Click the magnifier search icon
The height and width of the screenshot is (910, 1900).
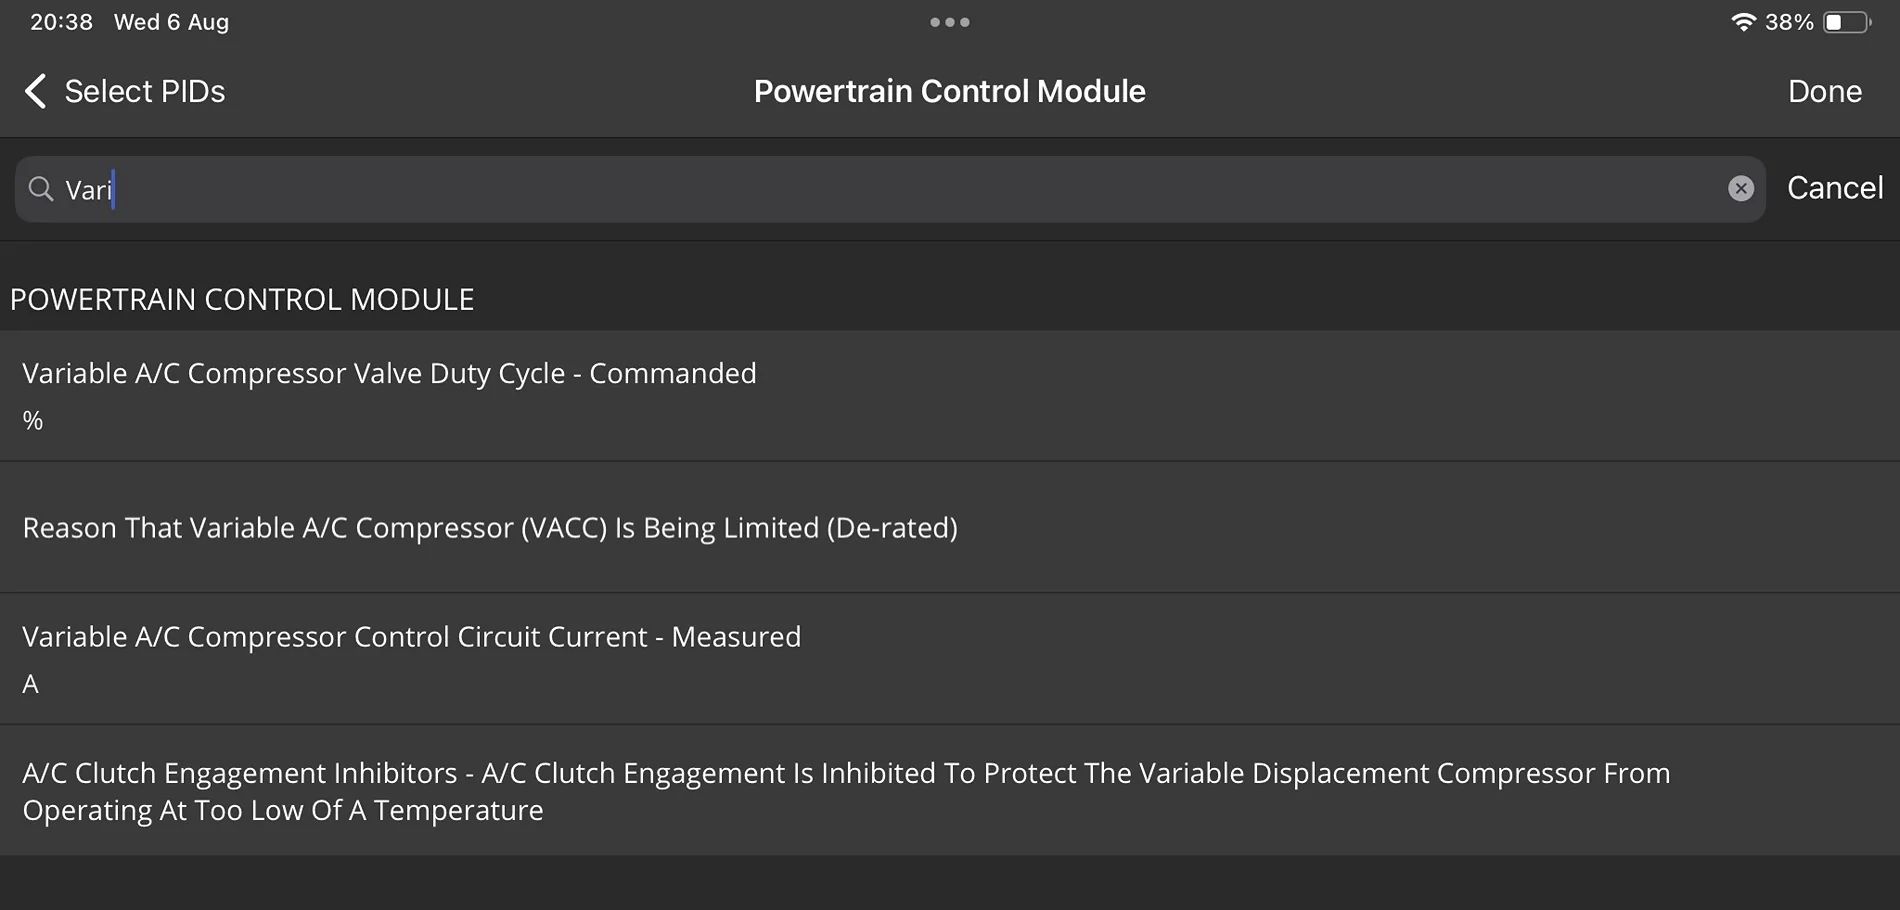[x=41, y=189]
